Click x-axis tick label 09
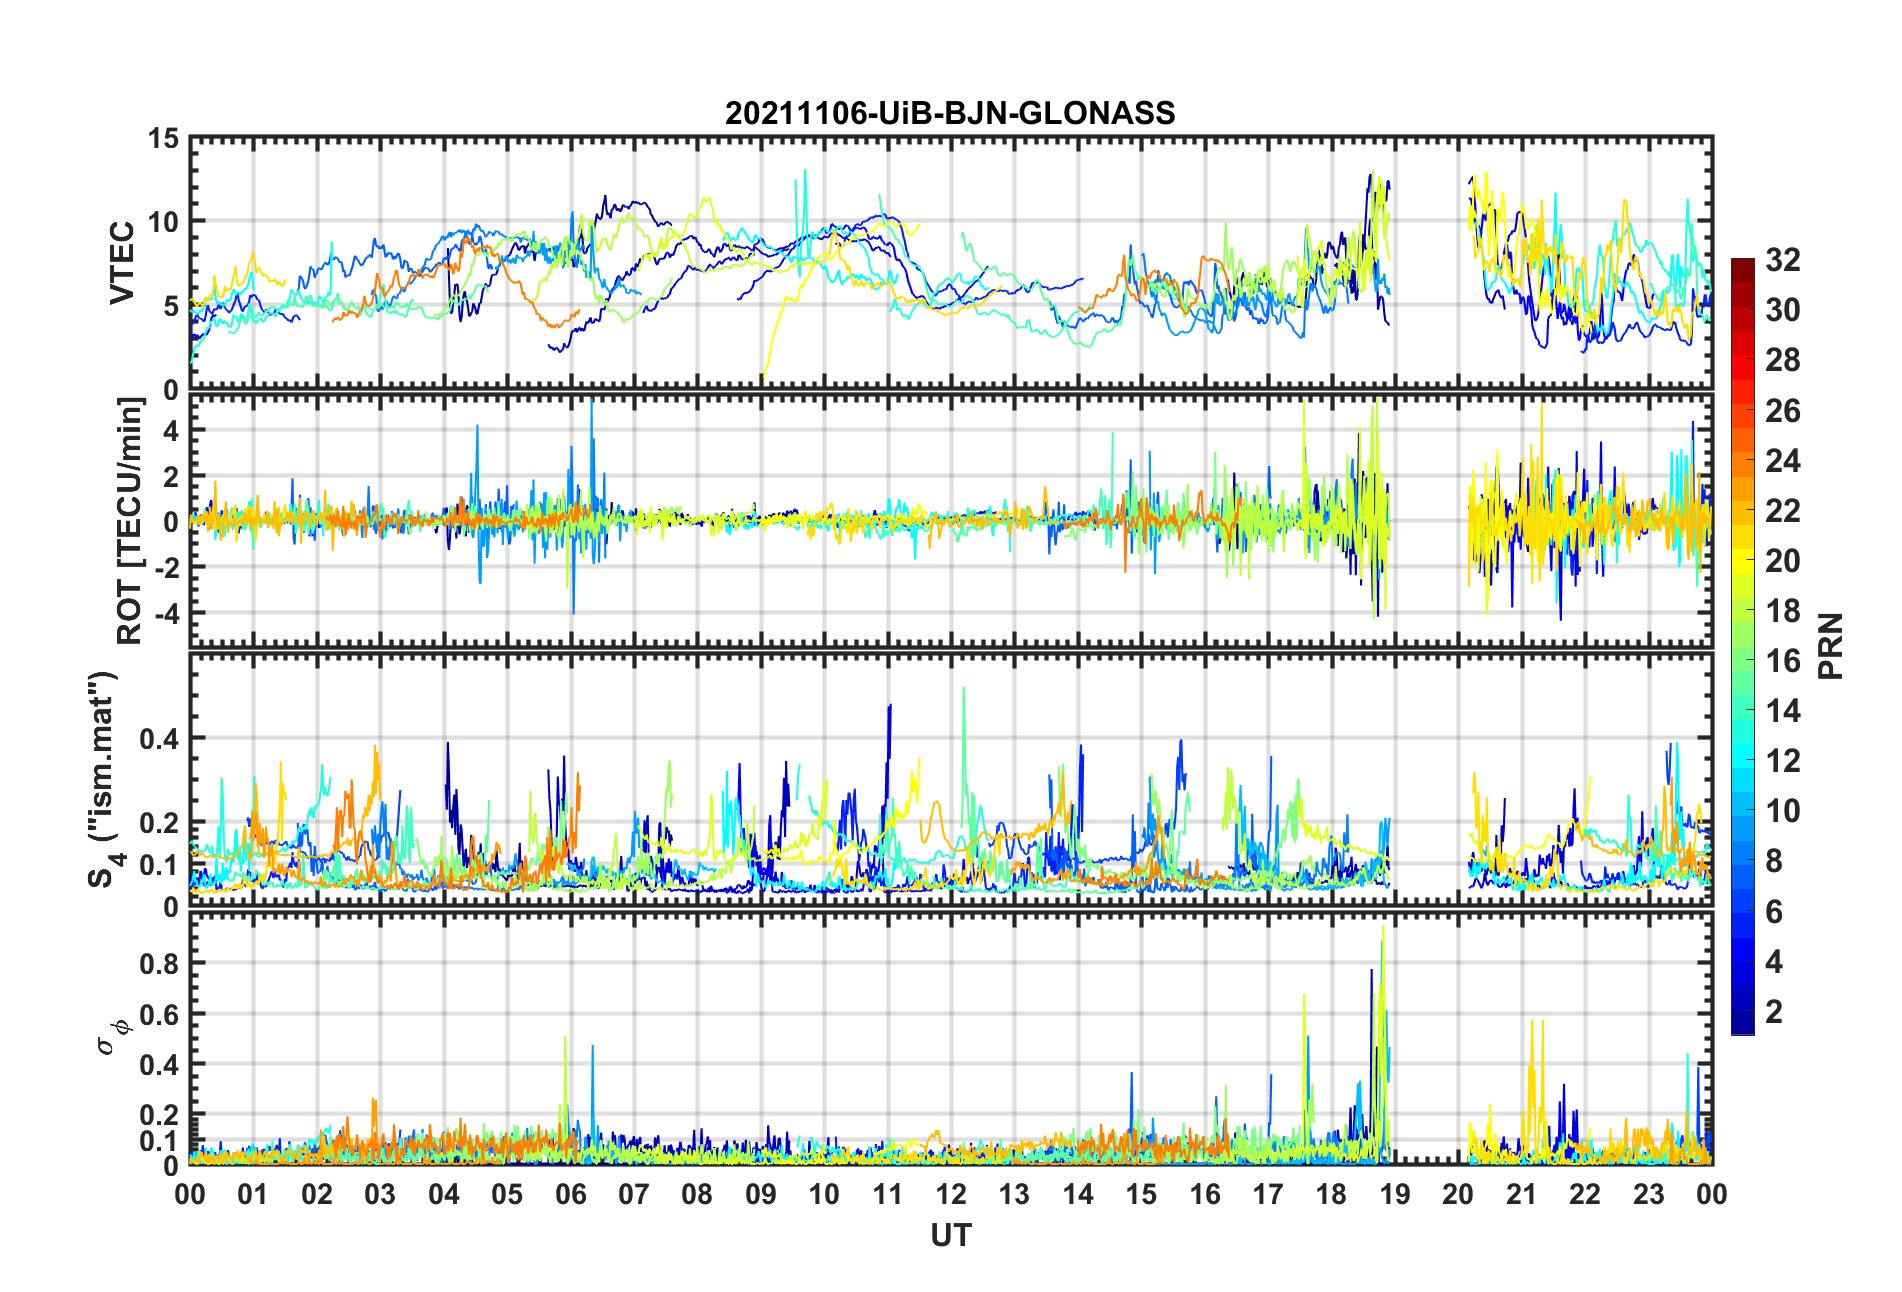1902x1292 pixels. point(761,1194)
